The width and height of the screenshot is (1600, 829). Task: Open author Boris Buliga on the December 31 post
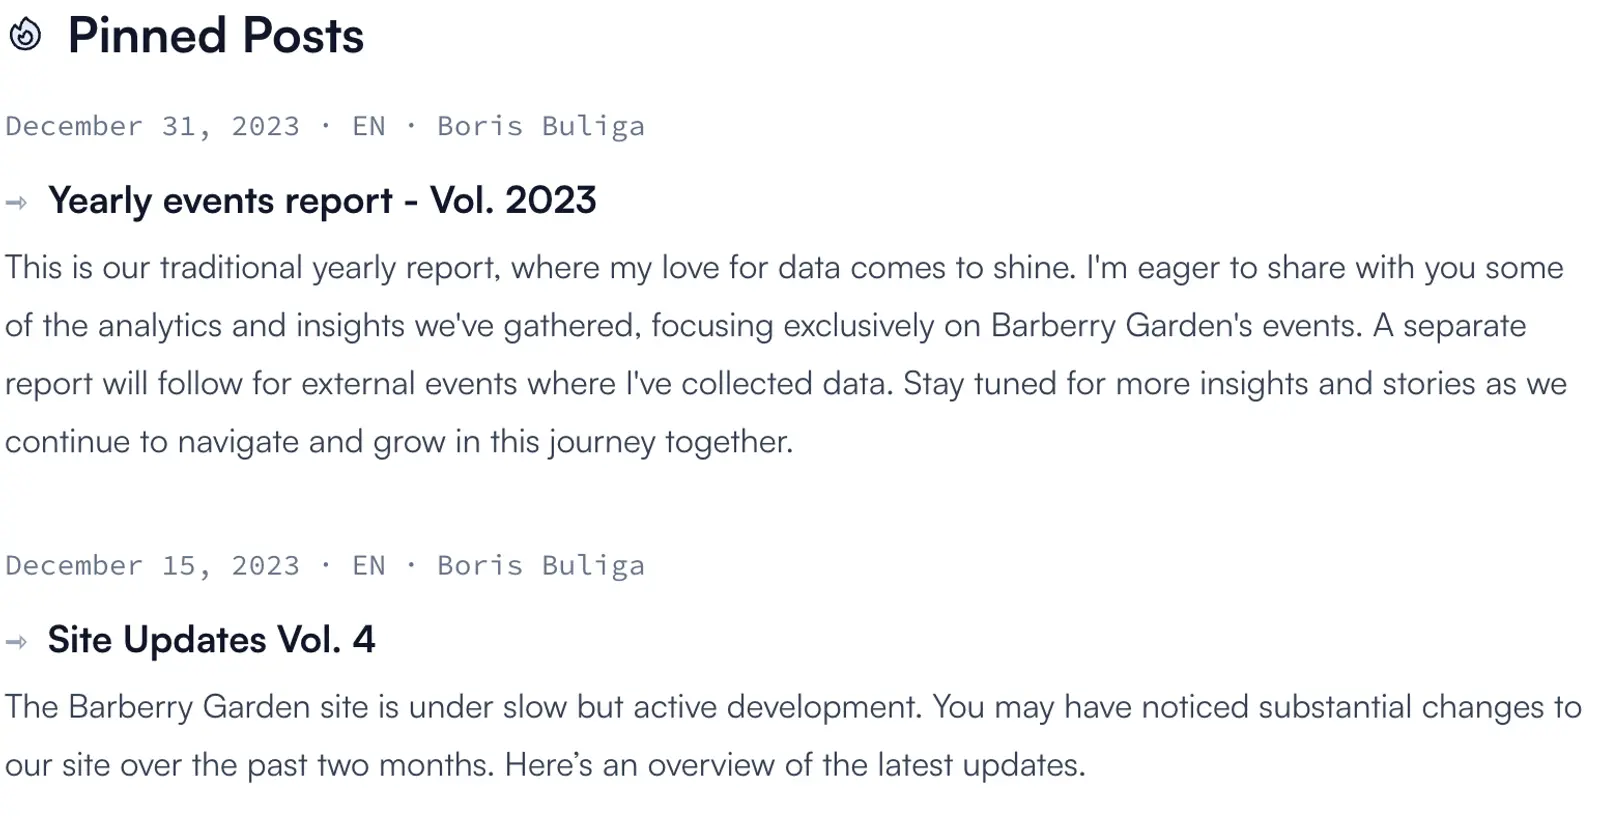[540, 126]
